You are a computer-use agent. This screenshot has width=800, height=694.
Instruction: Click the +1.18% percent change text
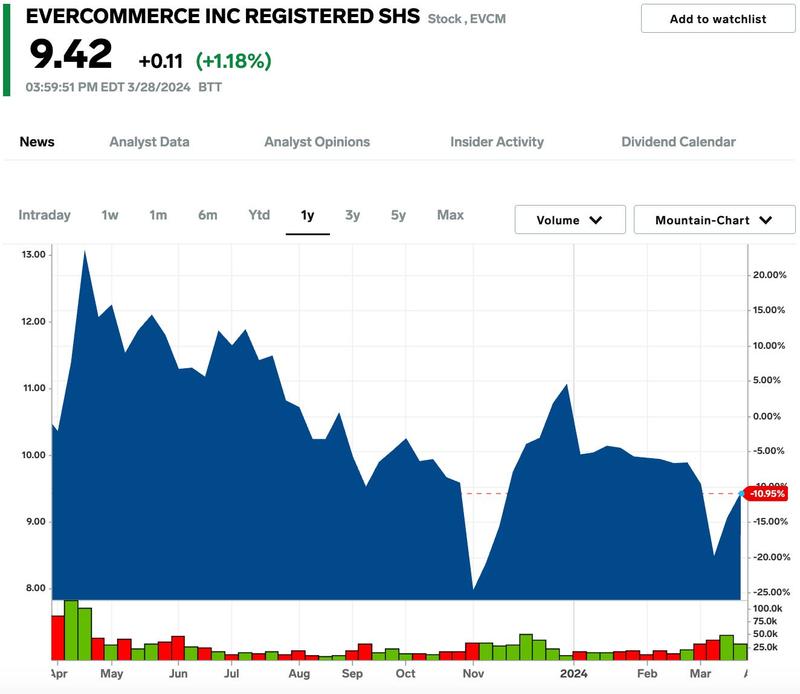[234, 61]
